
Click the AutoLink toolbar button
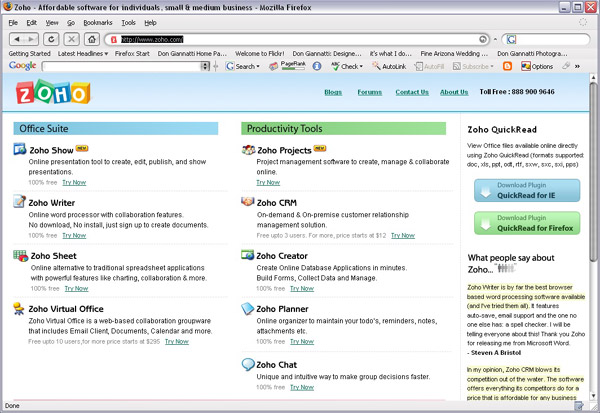[x=389, y=66]
